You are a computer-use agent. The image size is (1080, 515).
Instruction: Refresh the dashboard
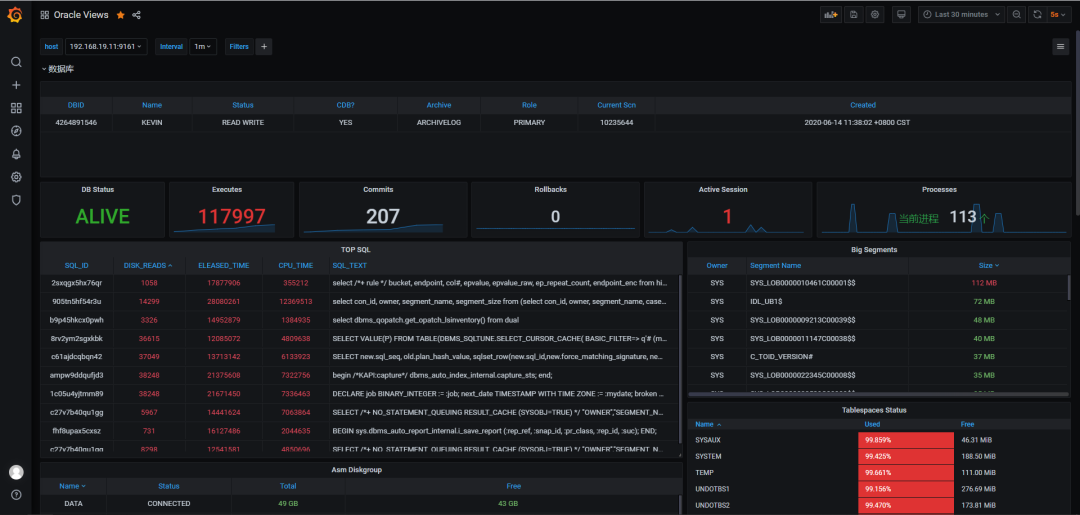1037,14
